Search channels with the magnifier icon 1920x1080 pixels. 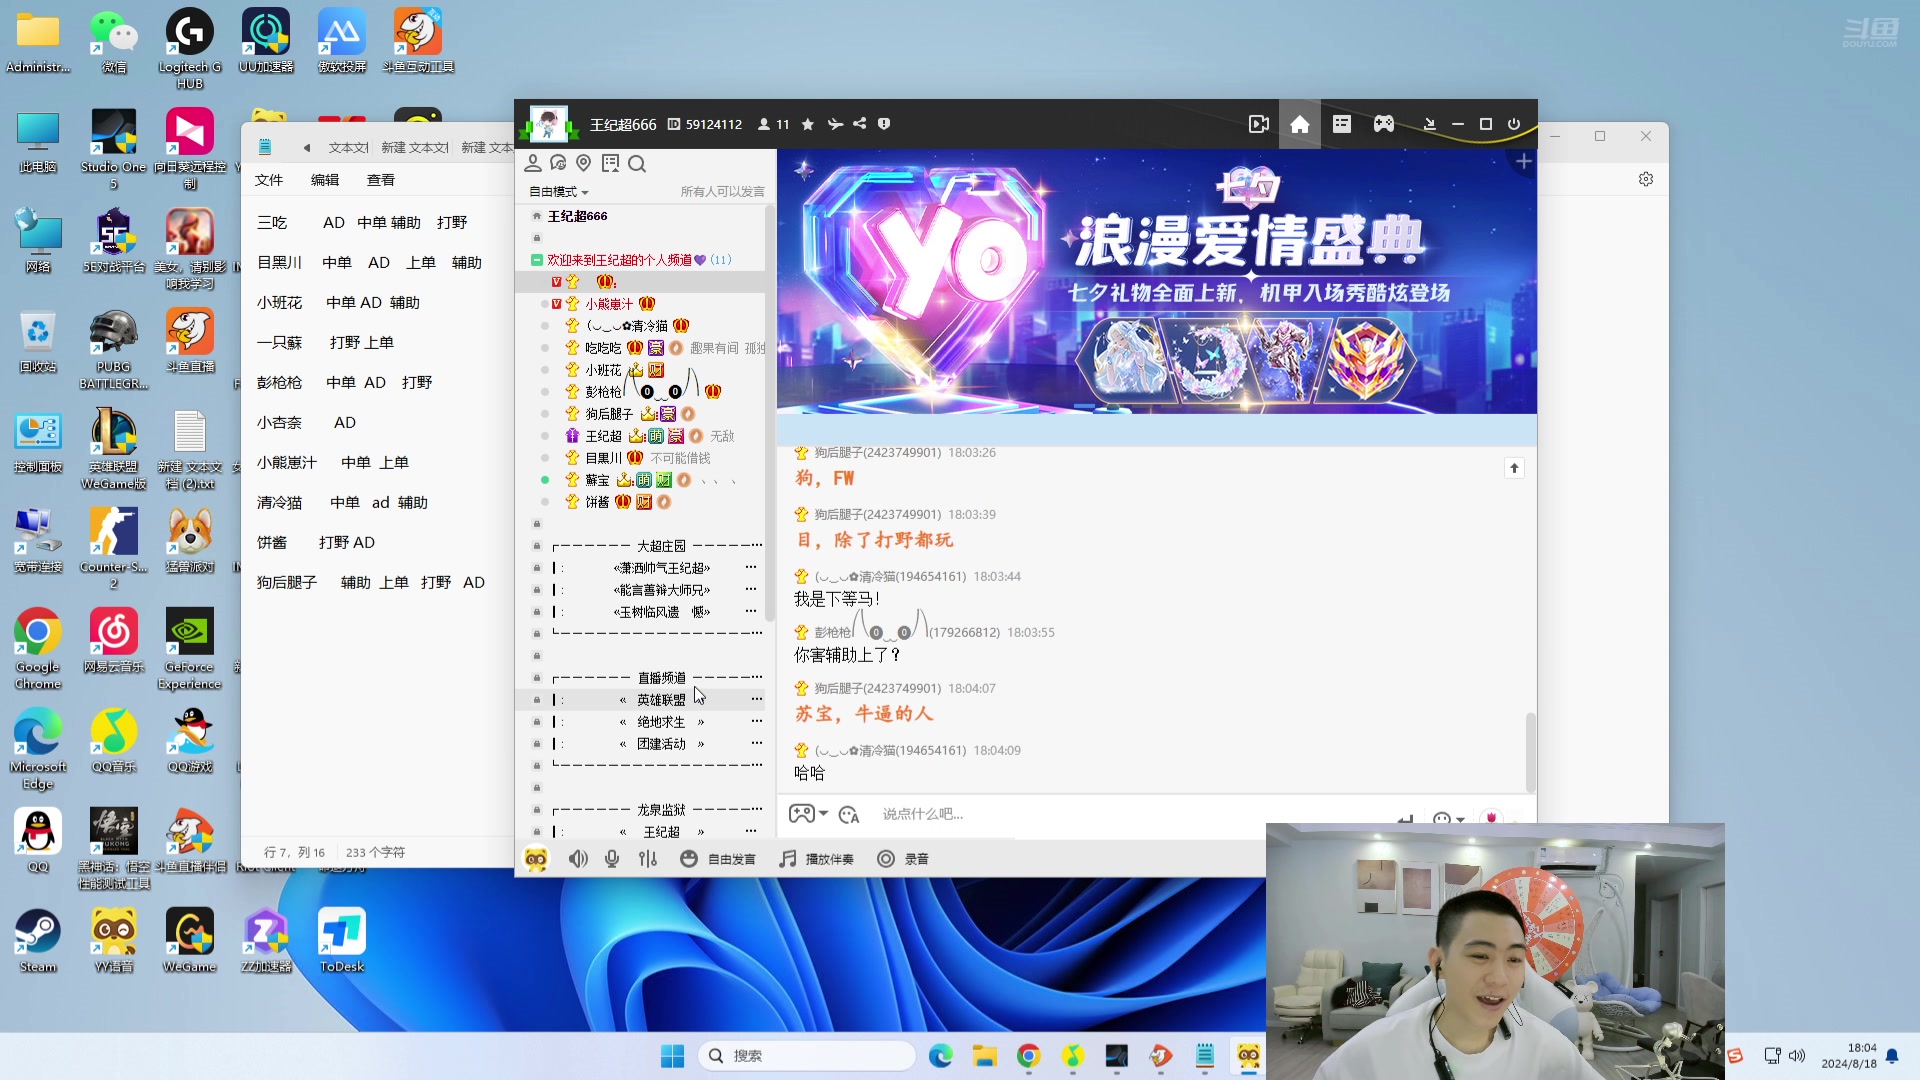pyautogui.click(x=637, y=163)
